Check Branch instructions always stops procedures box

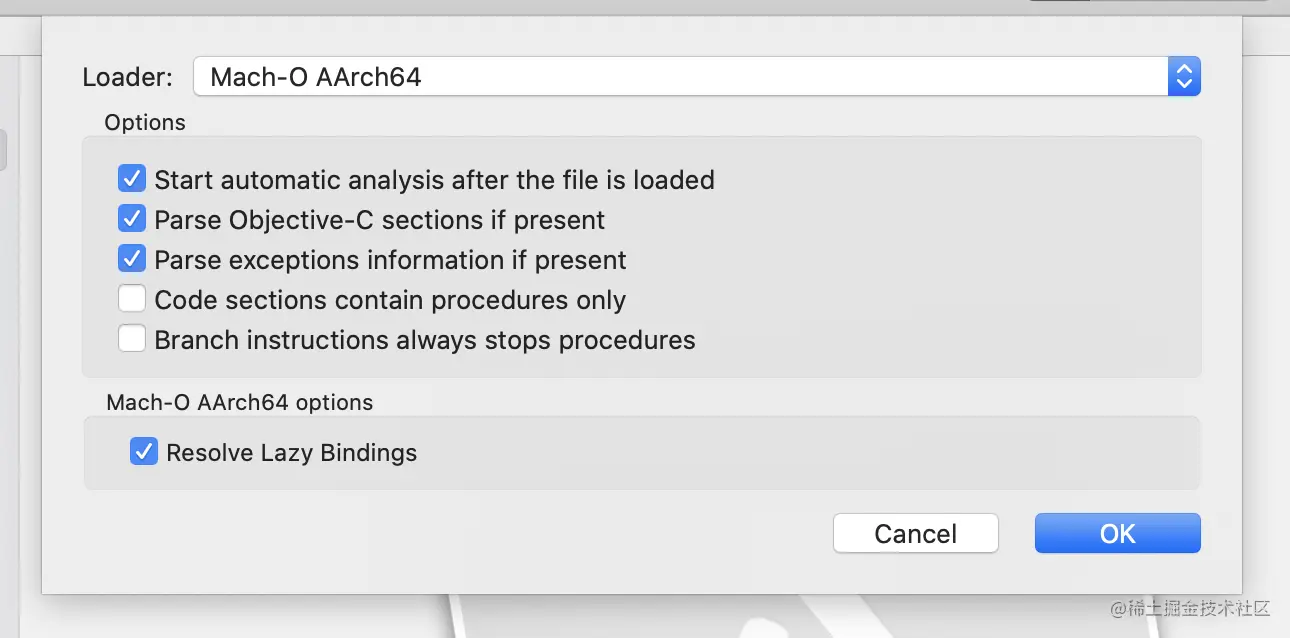(x=132, y=339)
